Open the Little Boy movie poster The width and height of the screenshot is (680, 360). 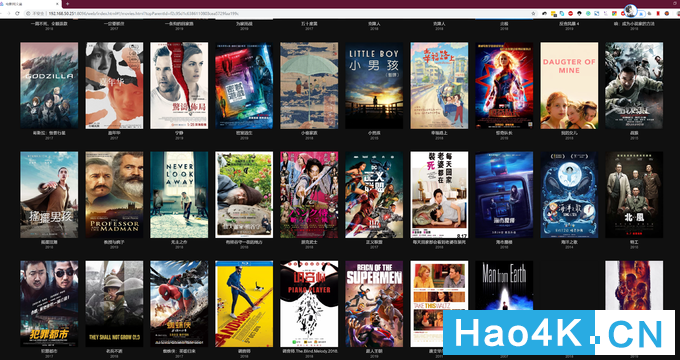pyautogui.click(x=374, y=85)
